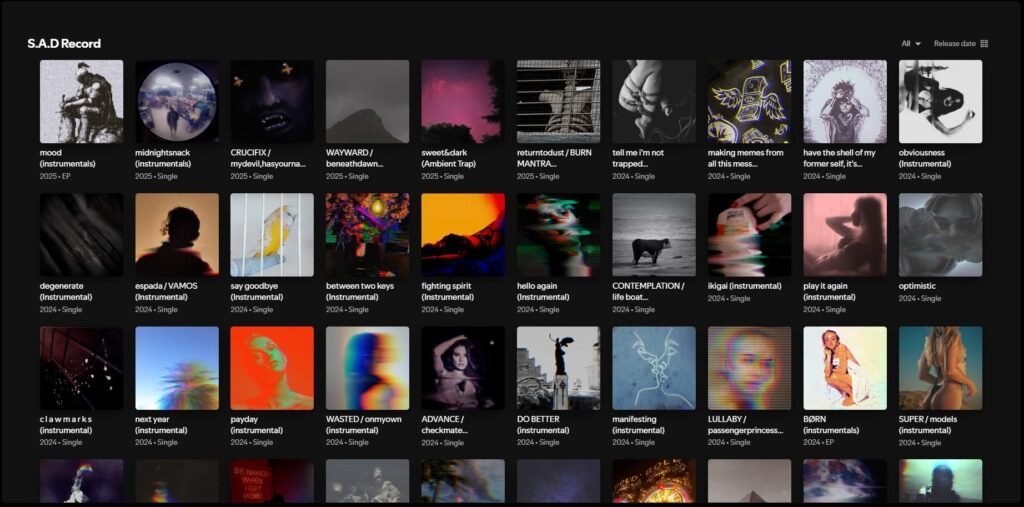Open the next year cover art

[177, 368]
